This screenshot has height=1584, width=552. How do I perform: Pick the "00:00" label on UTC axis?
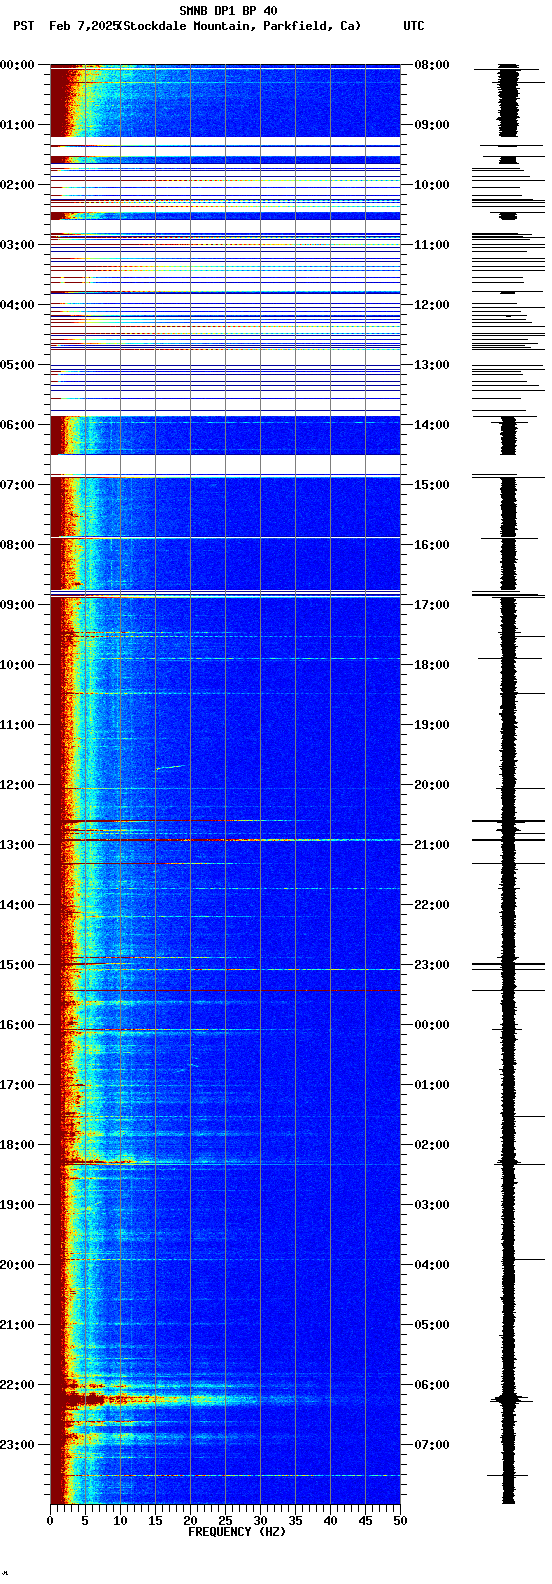432,1025
